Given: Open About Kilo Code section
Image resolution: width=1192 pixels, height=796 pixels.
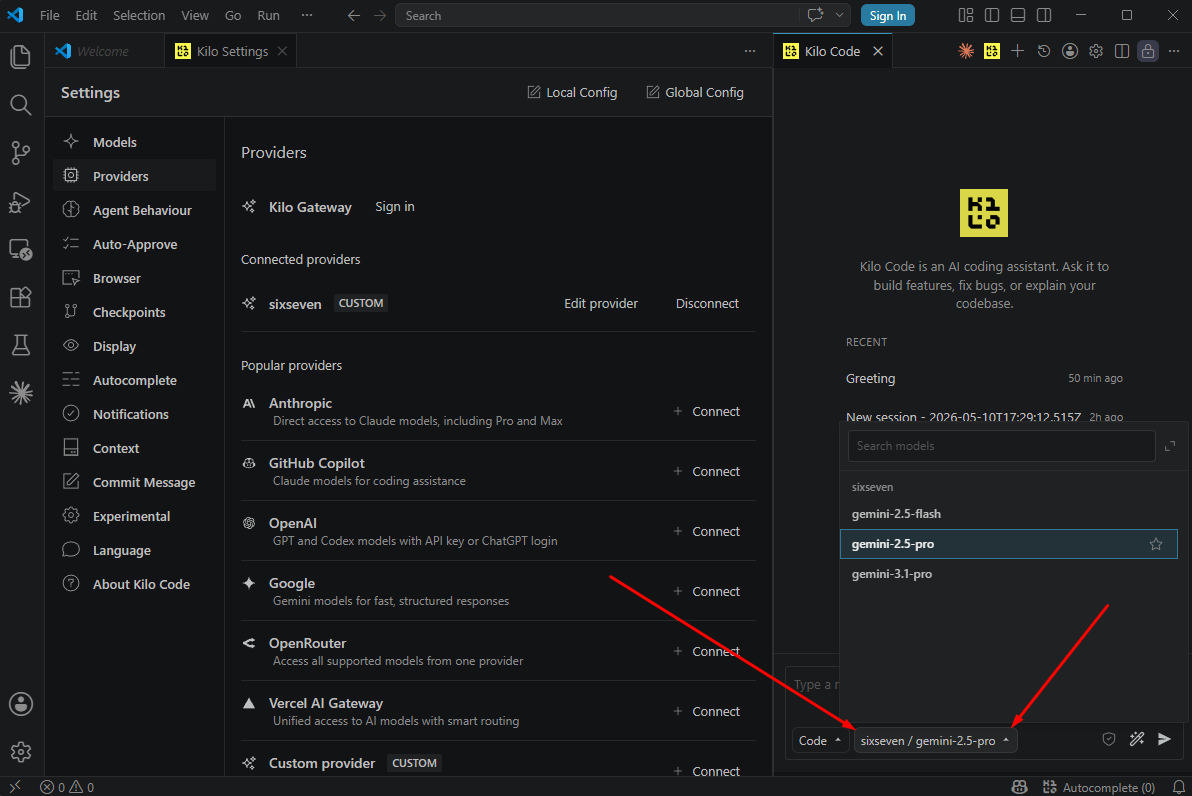Looking at the screenshot, I should 135,585.
